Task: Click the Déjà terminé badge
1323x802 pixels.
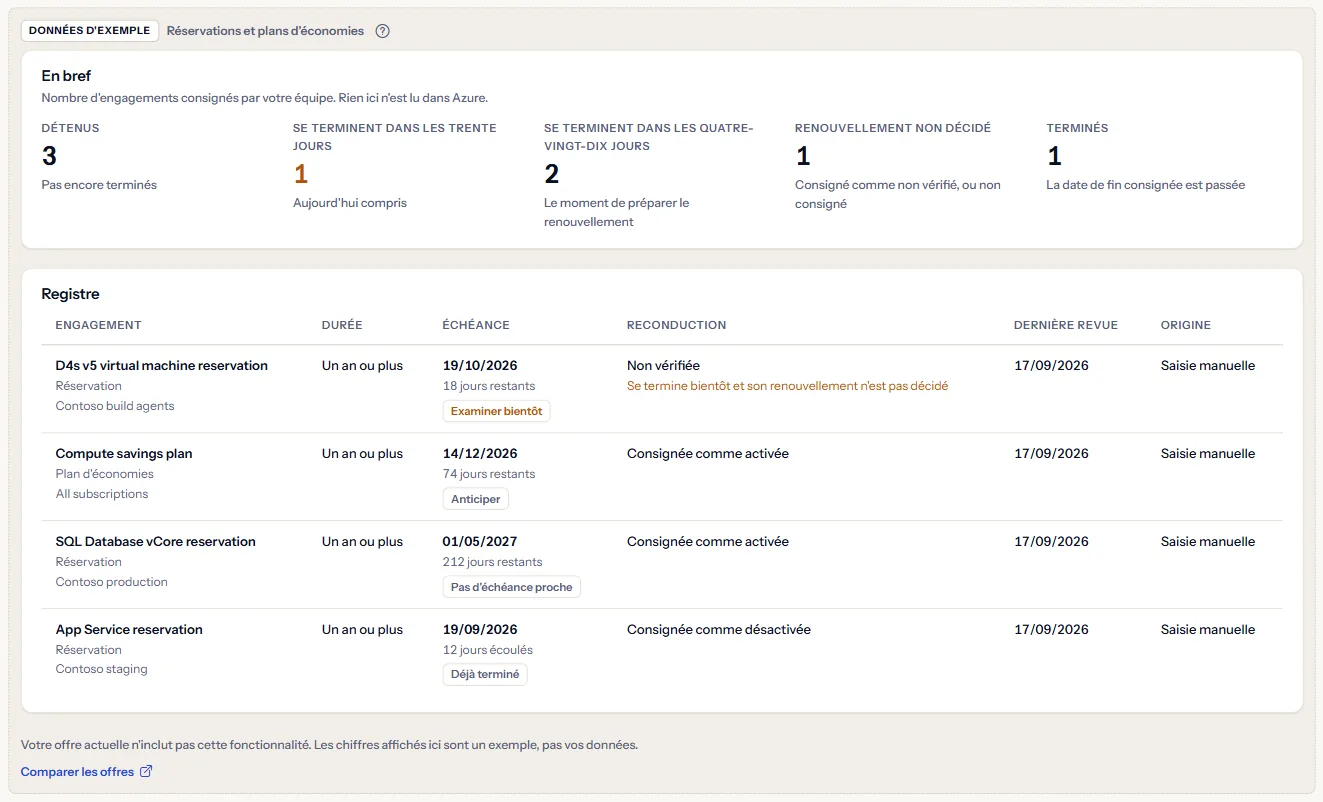Action: (x=485, y=675)
